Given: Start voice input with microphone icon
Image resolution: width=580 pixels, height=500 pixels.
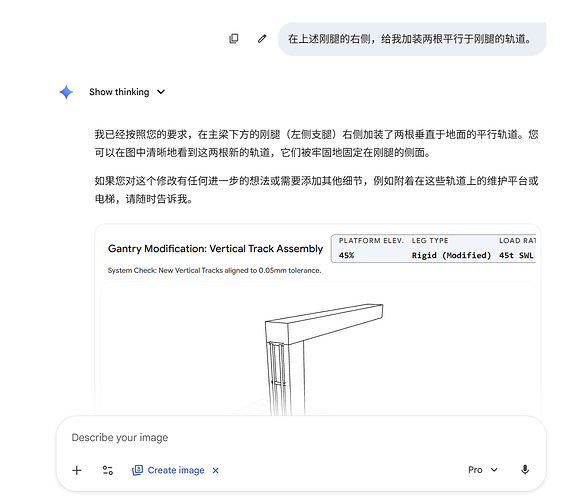Looking at the screenshot, I should [x=525, y=470].
